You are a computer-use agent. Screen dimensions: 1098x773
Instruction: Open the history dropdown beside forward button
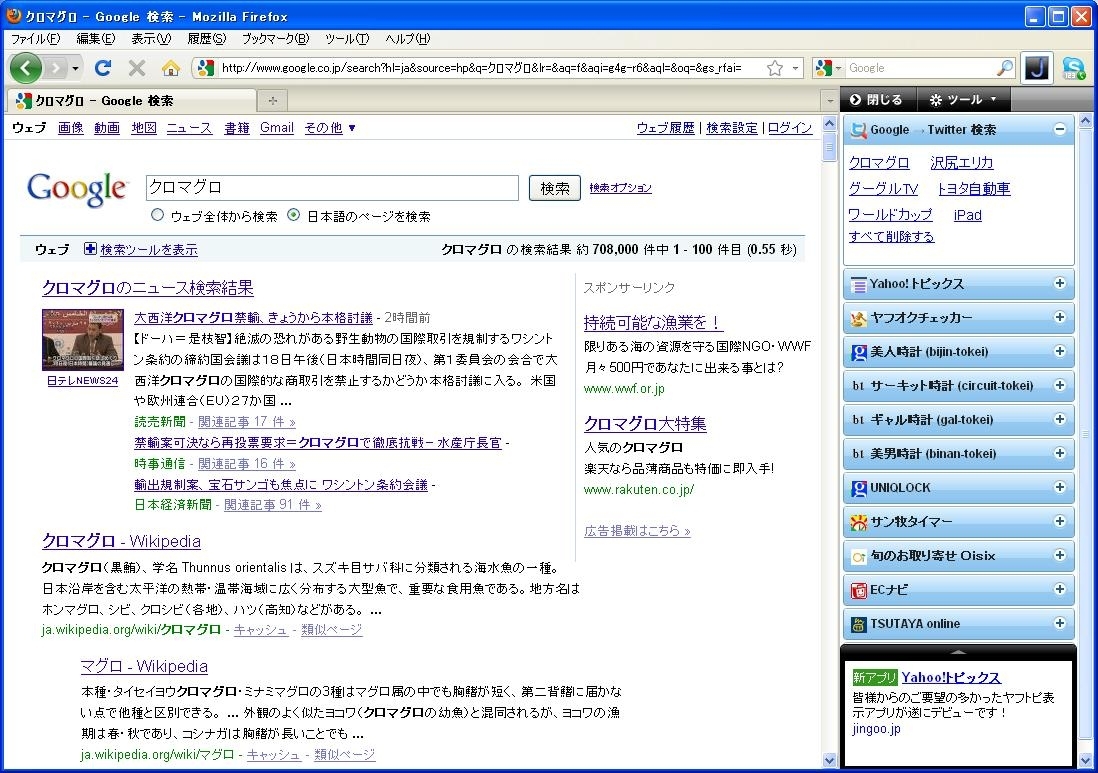coord(75,68)
